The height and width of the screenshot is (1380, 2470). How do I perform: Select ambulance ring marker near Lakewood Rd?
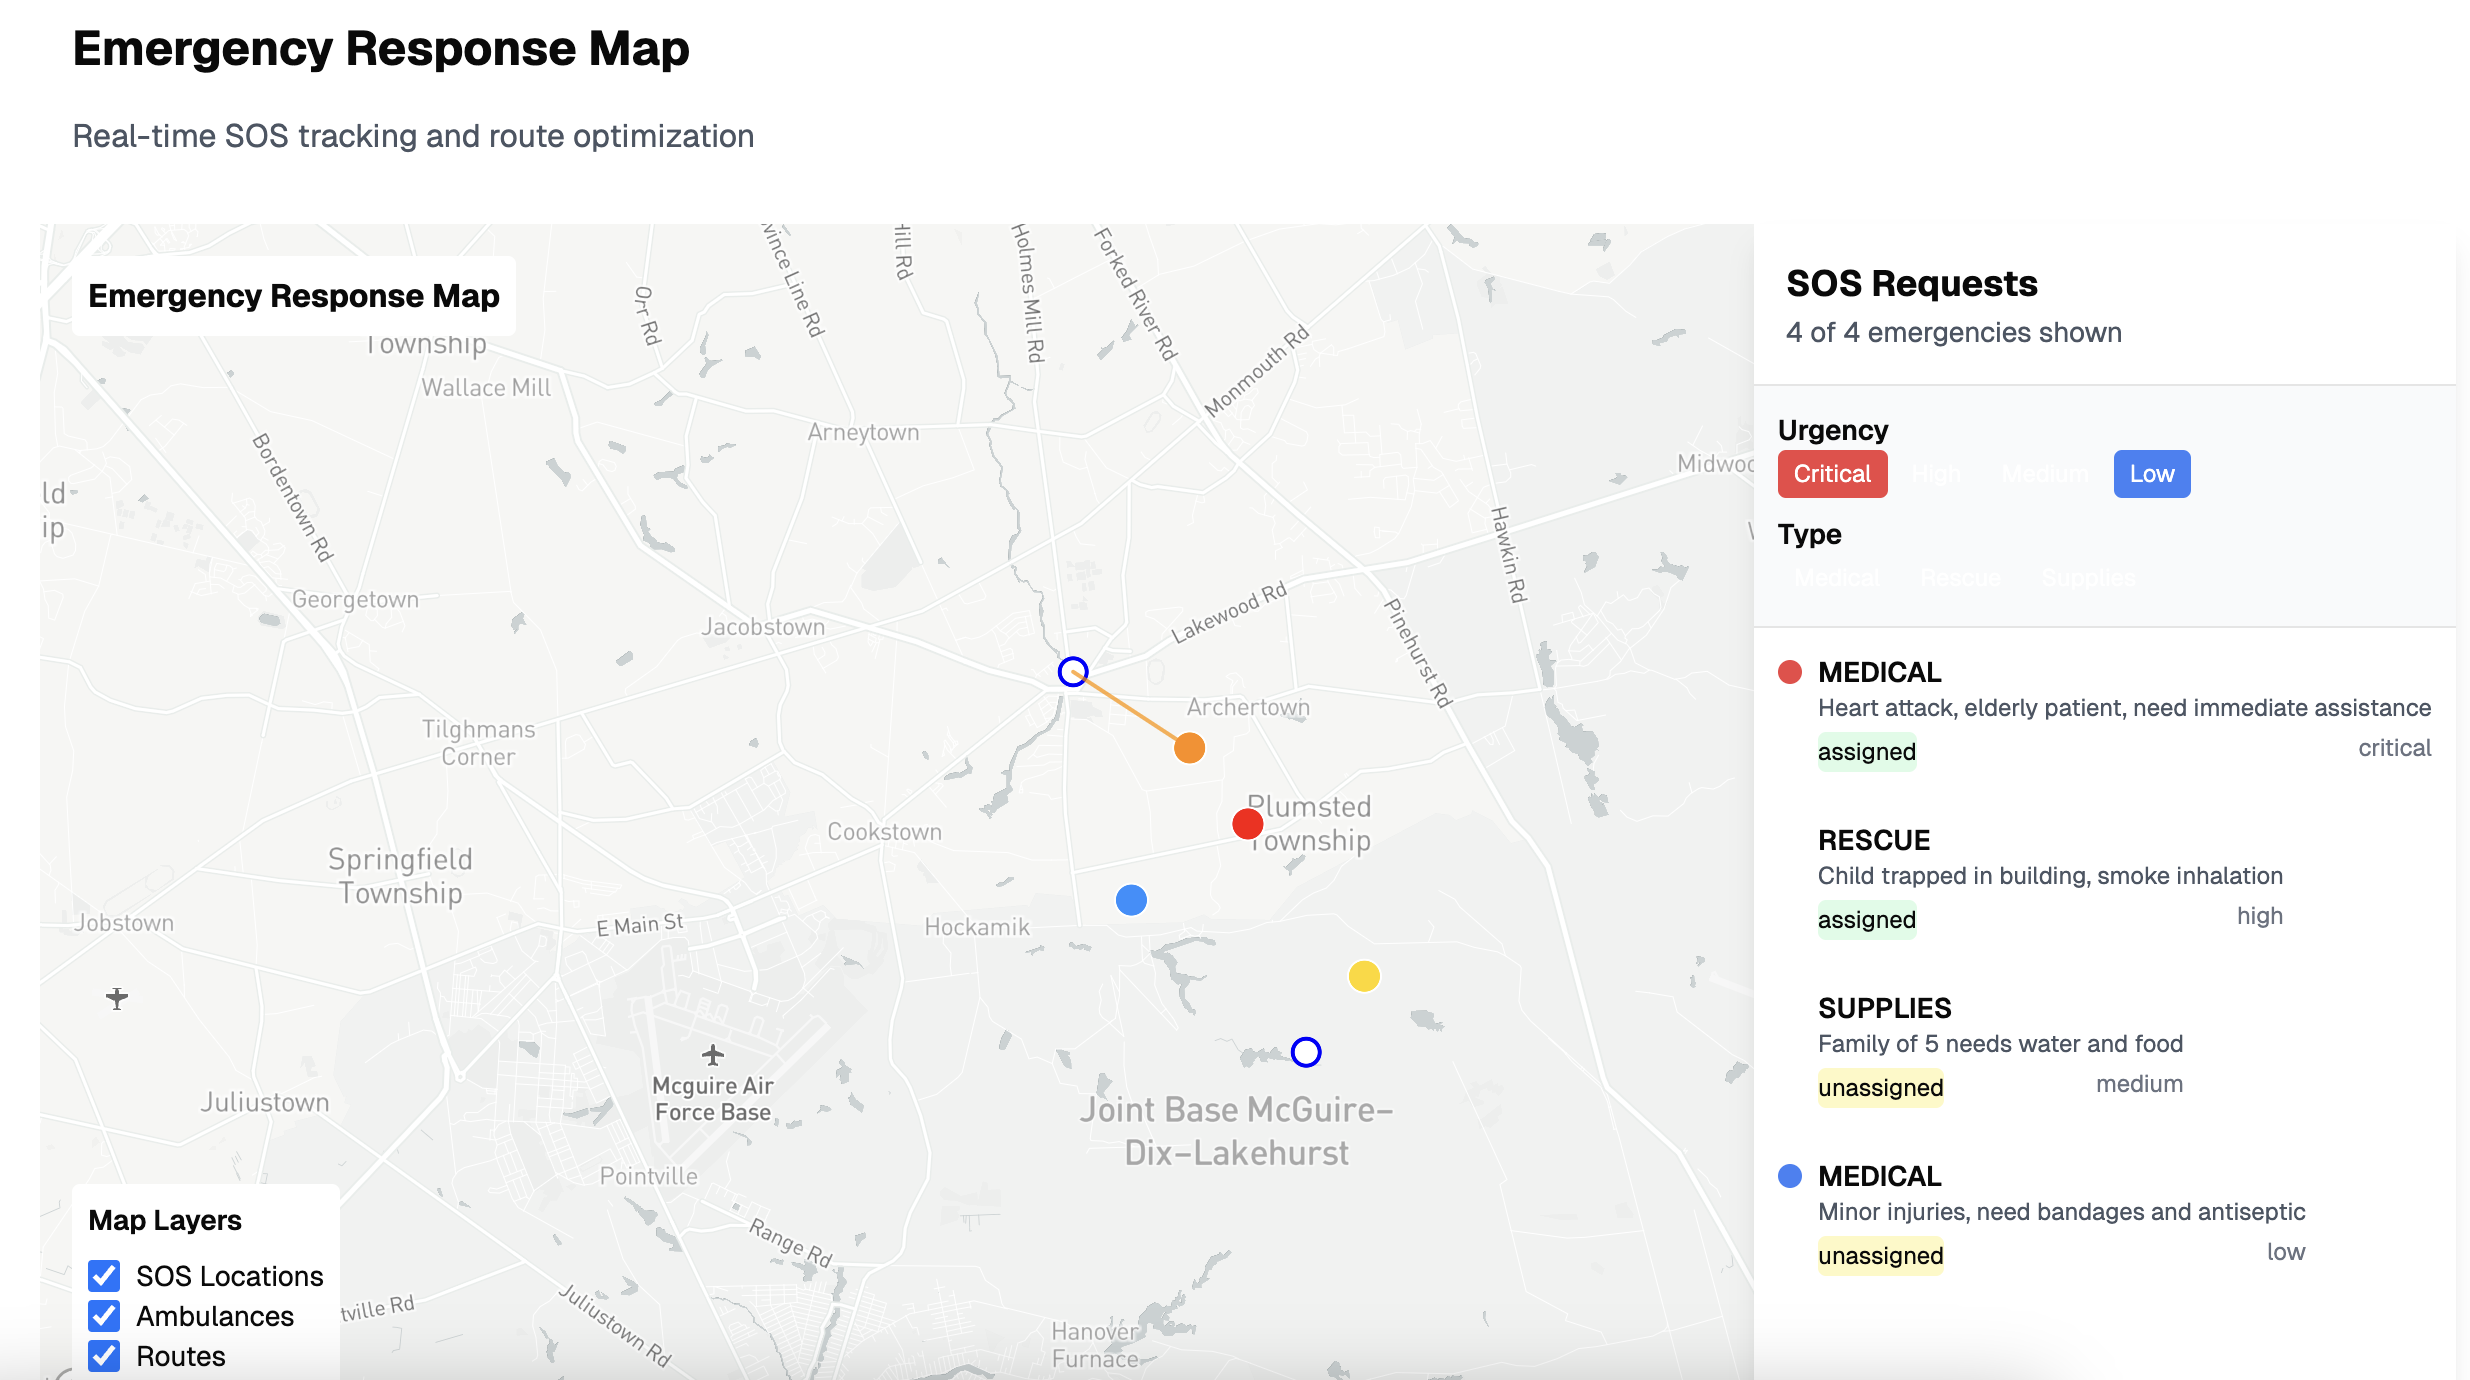[x=1073, y=671]
